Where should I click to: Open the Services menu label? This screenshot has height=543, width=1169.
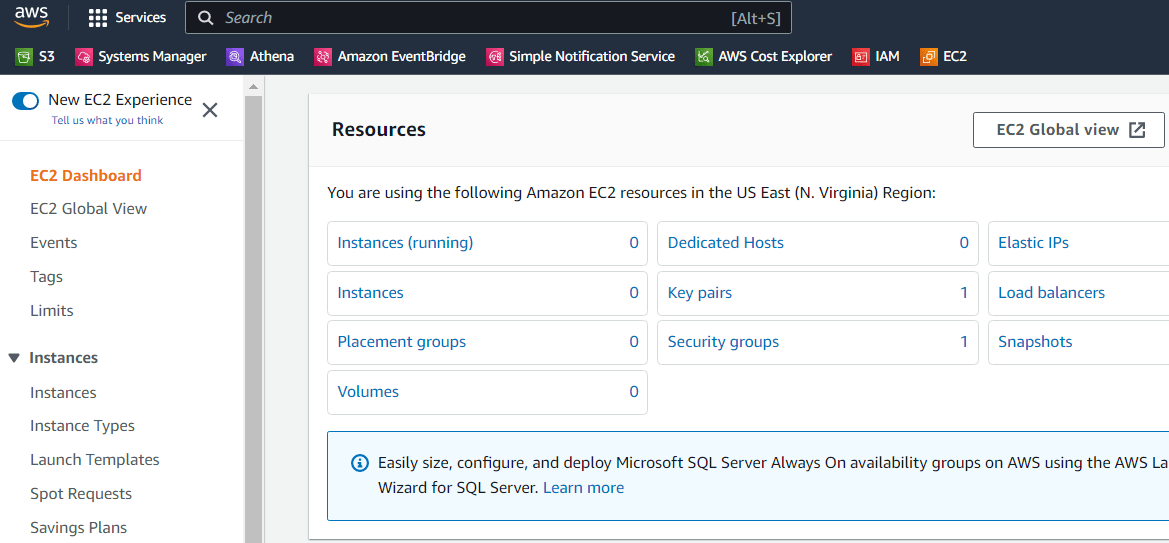(x=141, y=17)
